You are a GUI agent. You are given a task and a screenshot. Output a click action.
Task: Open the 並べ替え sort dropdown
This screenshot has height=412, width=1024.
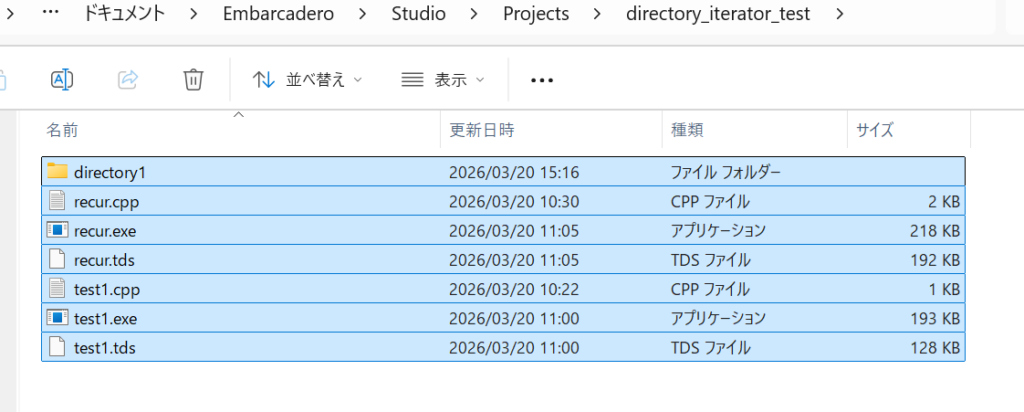[x=307, y=80]
